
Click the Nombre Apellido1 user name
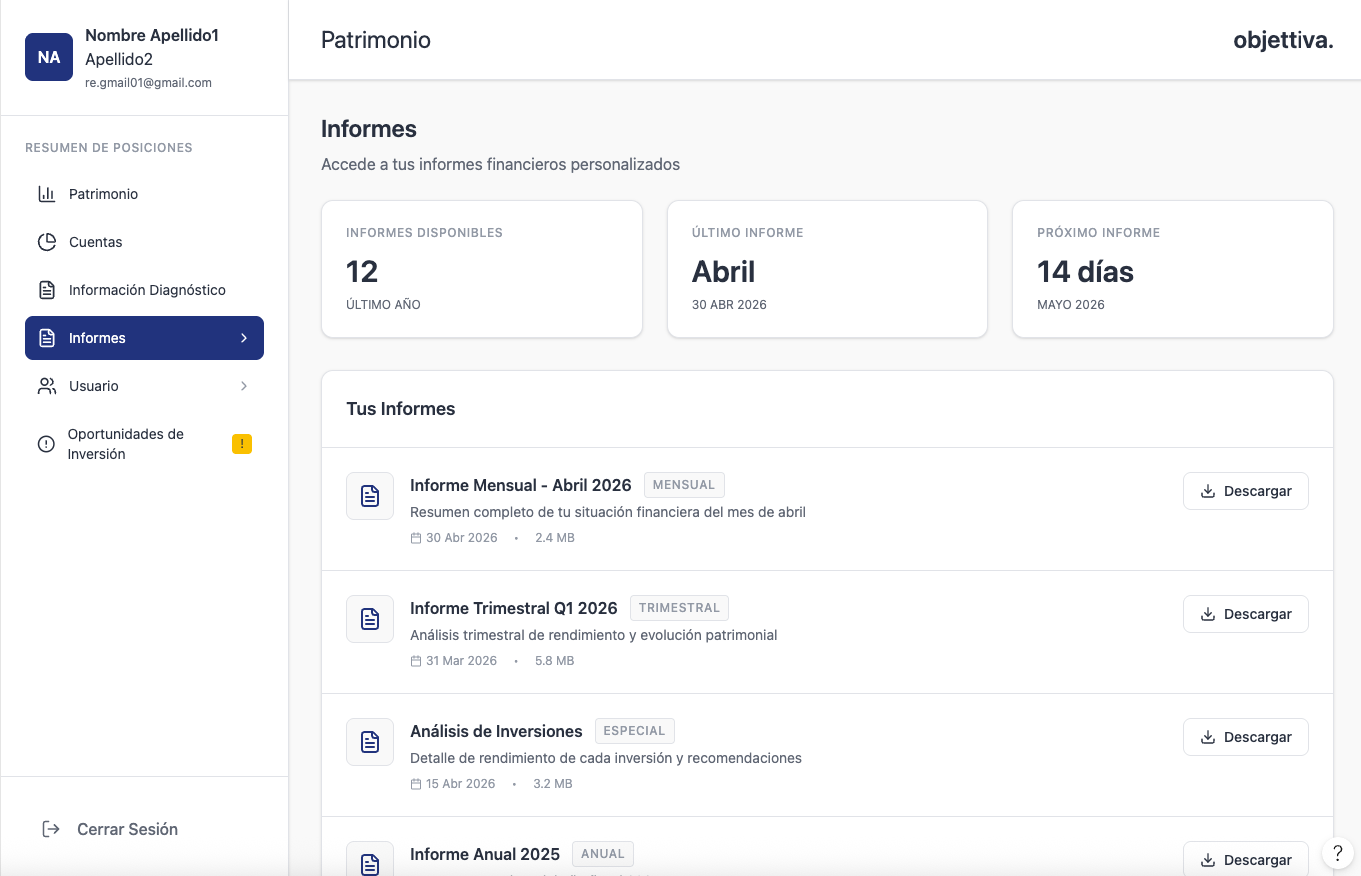[x=152, y=35]
